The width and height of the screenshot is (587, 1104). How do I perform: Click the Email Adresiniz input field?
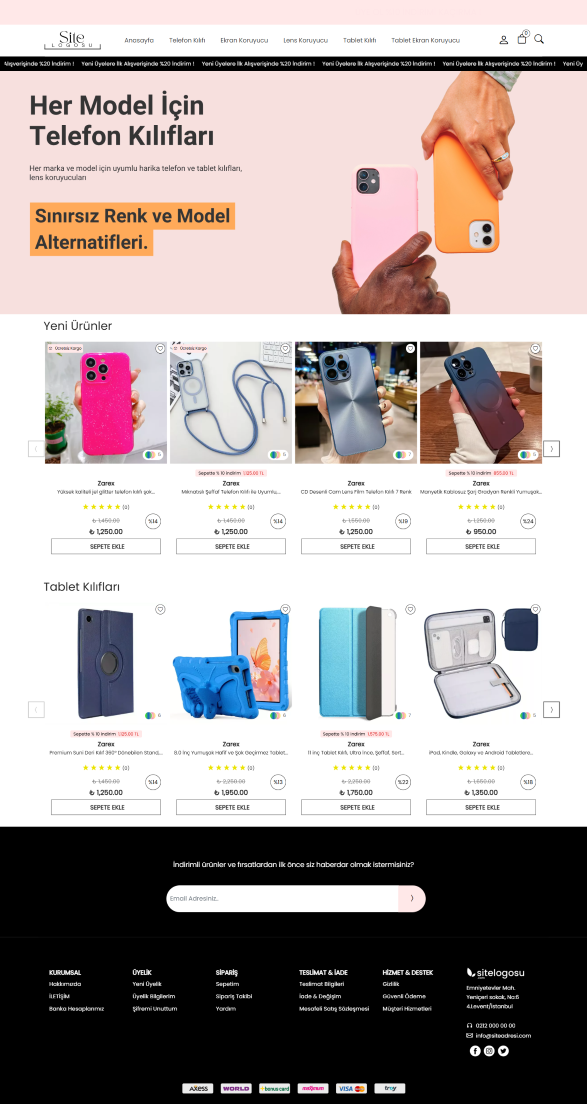[x=282, y=898]
